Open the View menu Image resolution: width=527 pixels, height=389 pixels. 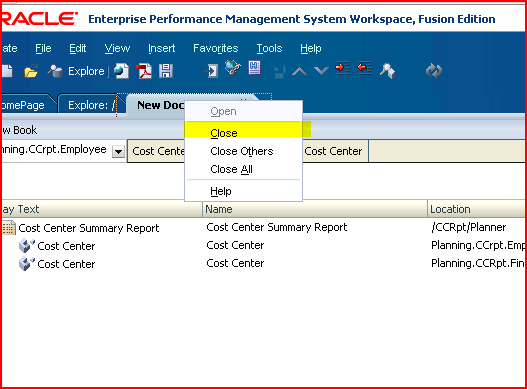click(x=117, y=48)
